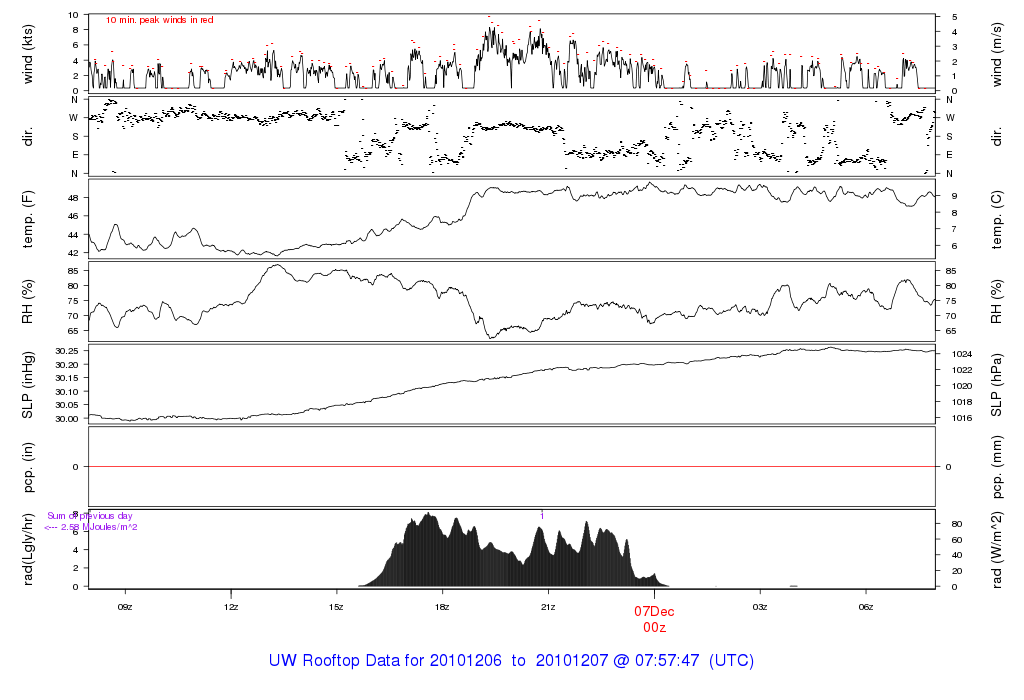Viewport: 1024px width, 700px height.
Task: Click the 'temp. (F)' axis label
Action: [28, 219]
